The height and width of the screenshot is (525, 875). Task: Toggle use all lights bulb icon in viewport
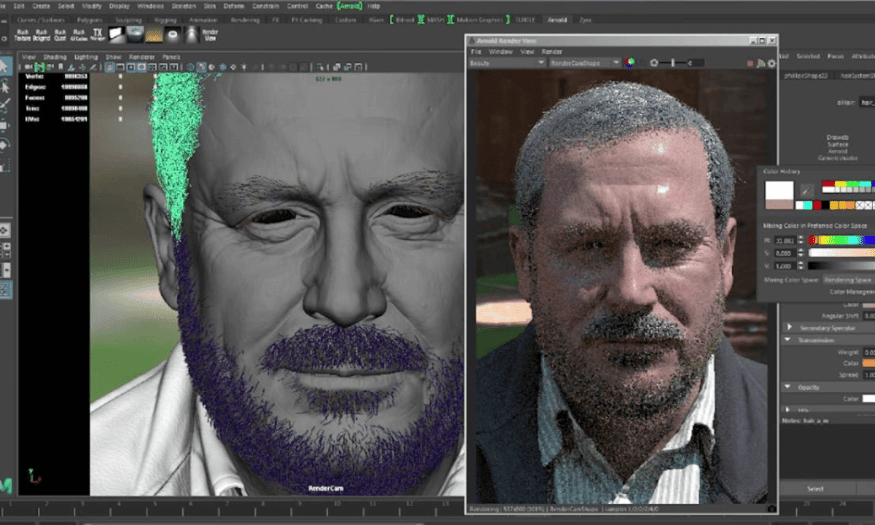click(x=244, y=67)
